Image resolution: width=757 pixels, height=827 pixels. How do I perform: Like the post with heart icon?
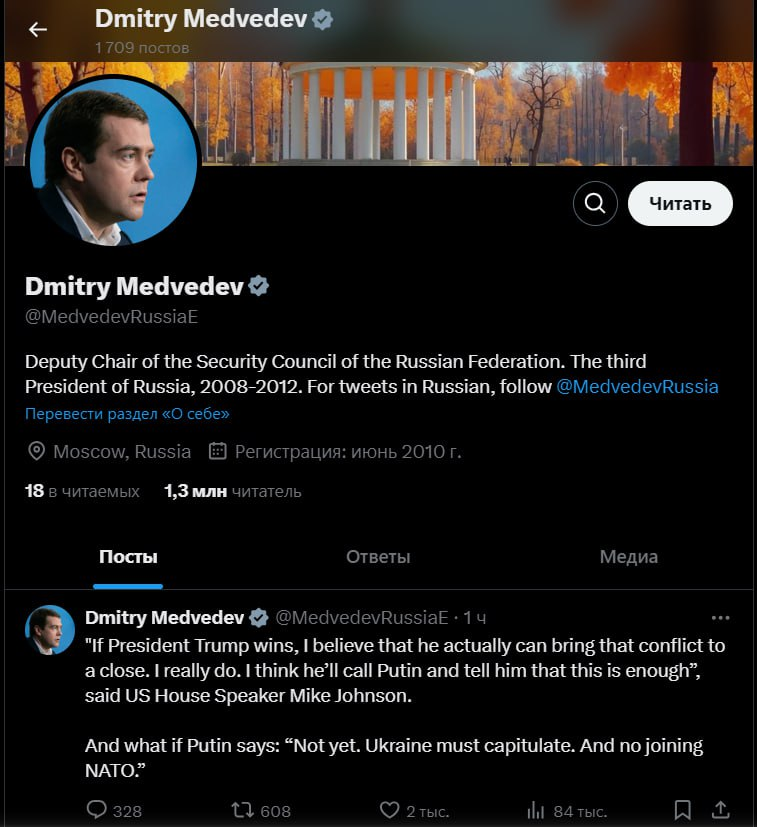(x=389, y=809)
